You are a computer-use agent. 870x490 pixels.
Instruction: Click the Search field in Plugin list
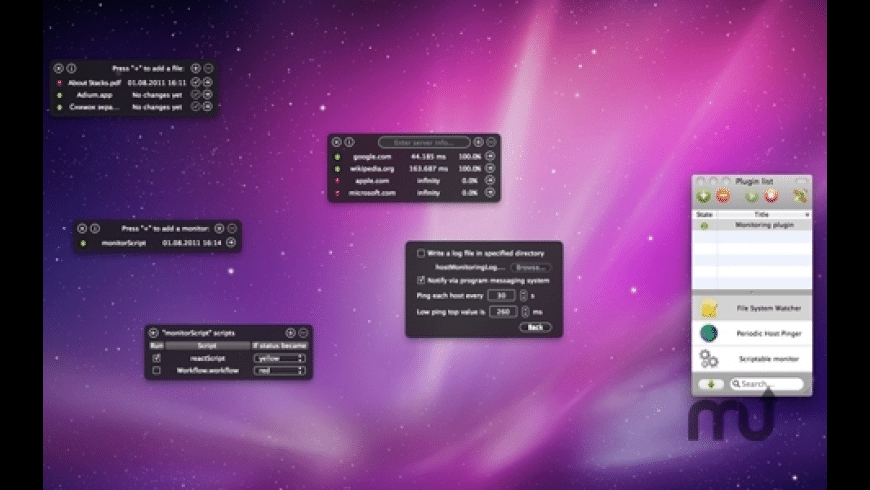click(766, 384)
